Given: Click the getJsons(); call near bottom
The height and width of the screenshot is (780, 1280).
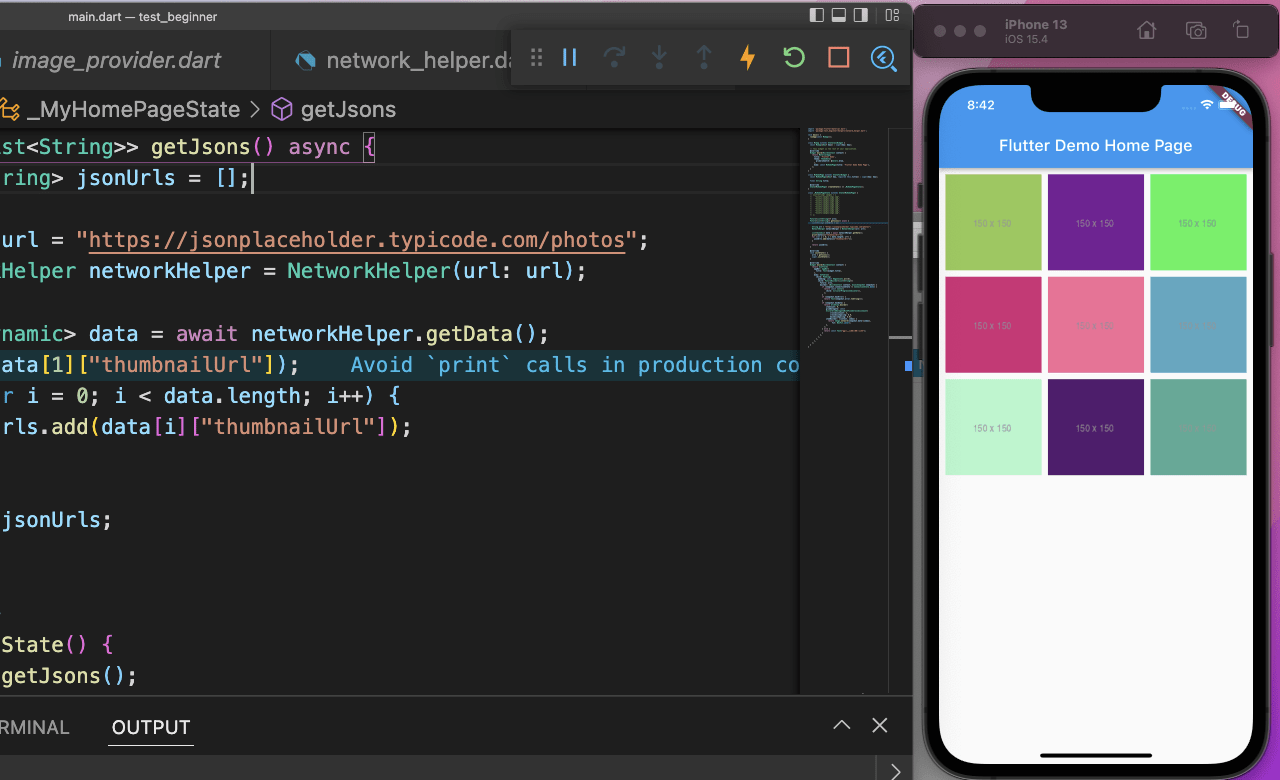Looking at the screenshot, I should click(69, 676).
